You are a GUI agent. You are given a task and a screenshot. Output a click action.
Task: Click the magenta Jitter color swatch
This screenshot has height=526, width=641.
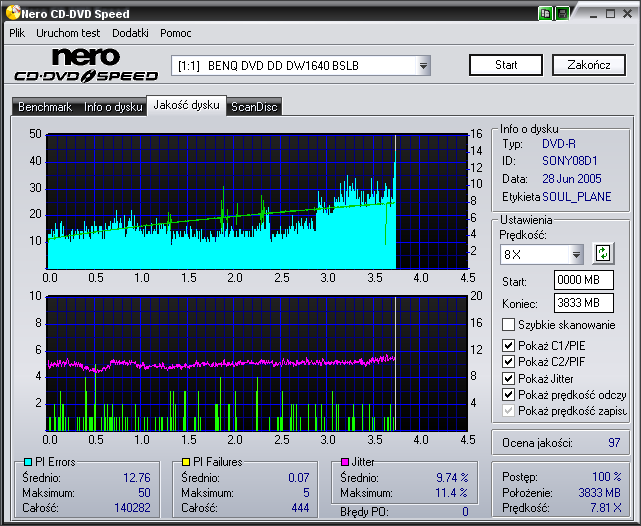tap(345, 462)
